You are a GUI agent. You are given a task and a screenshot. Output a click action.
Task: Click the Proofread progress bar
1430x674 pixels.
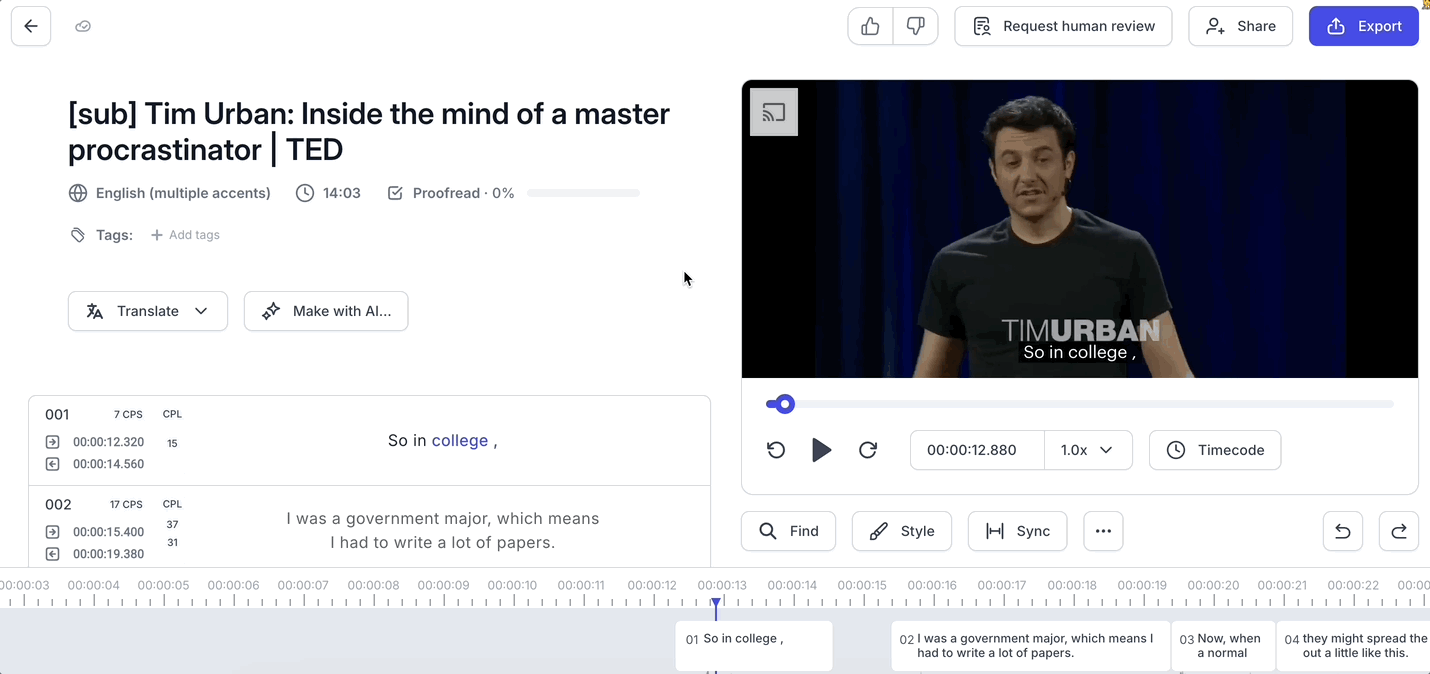(x=583, y=193)
